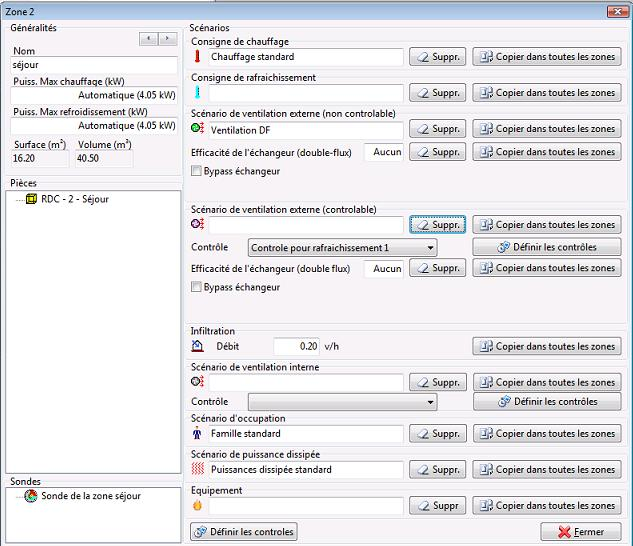Click 'Définir les controles' at the bottom
This screenshot has height=546, width=633.
coord(244,531)
